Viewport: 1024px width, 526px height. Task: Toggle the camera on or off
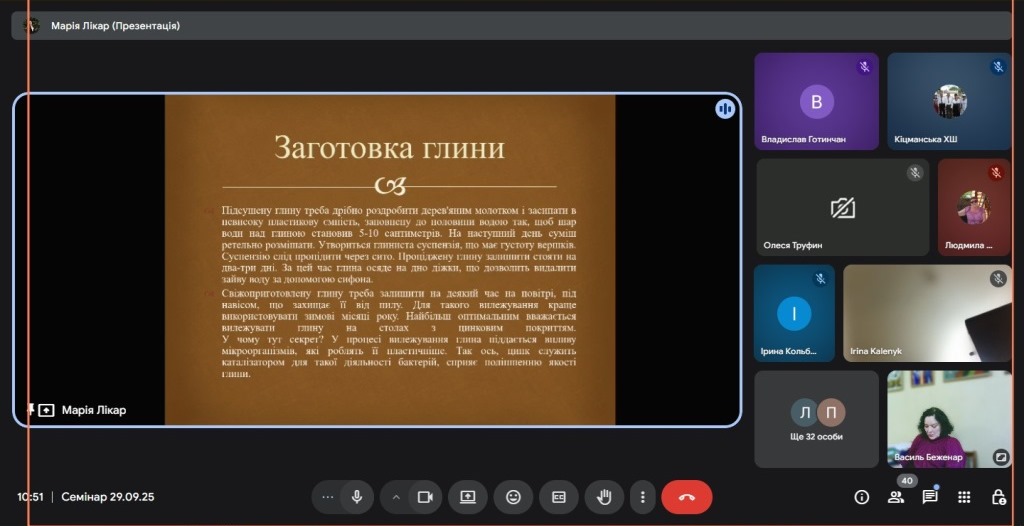424,497
